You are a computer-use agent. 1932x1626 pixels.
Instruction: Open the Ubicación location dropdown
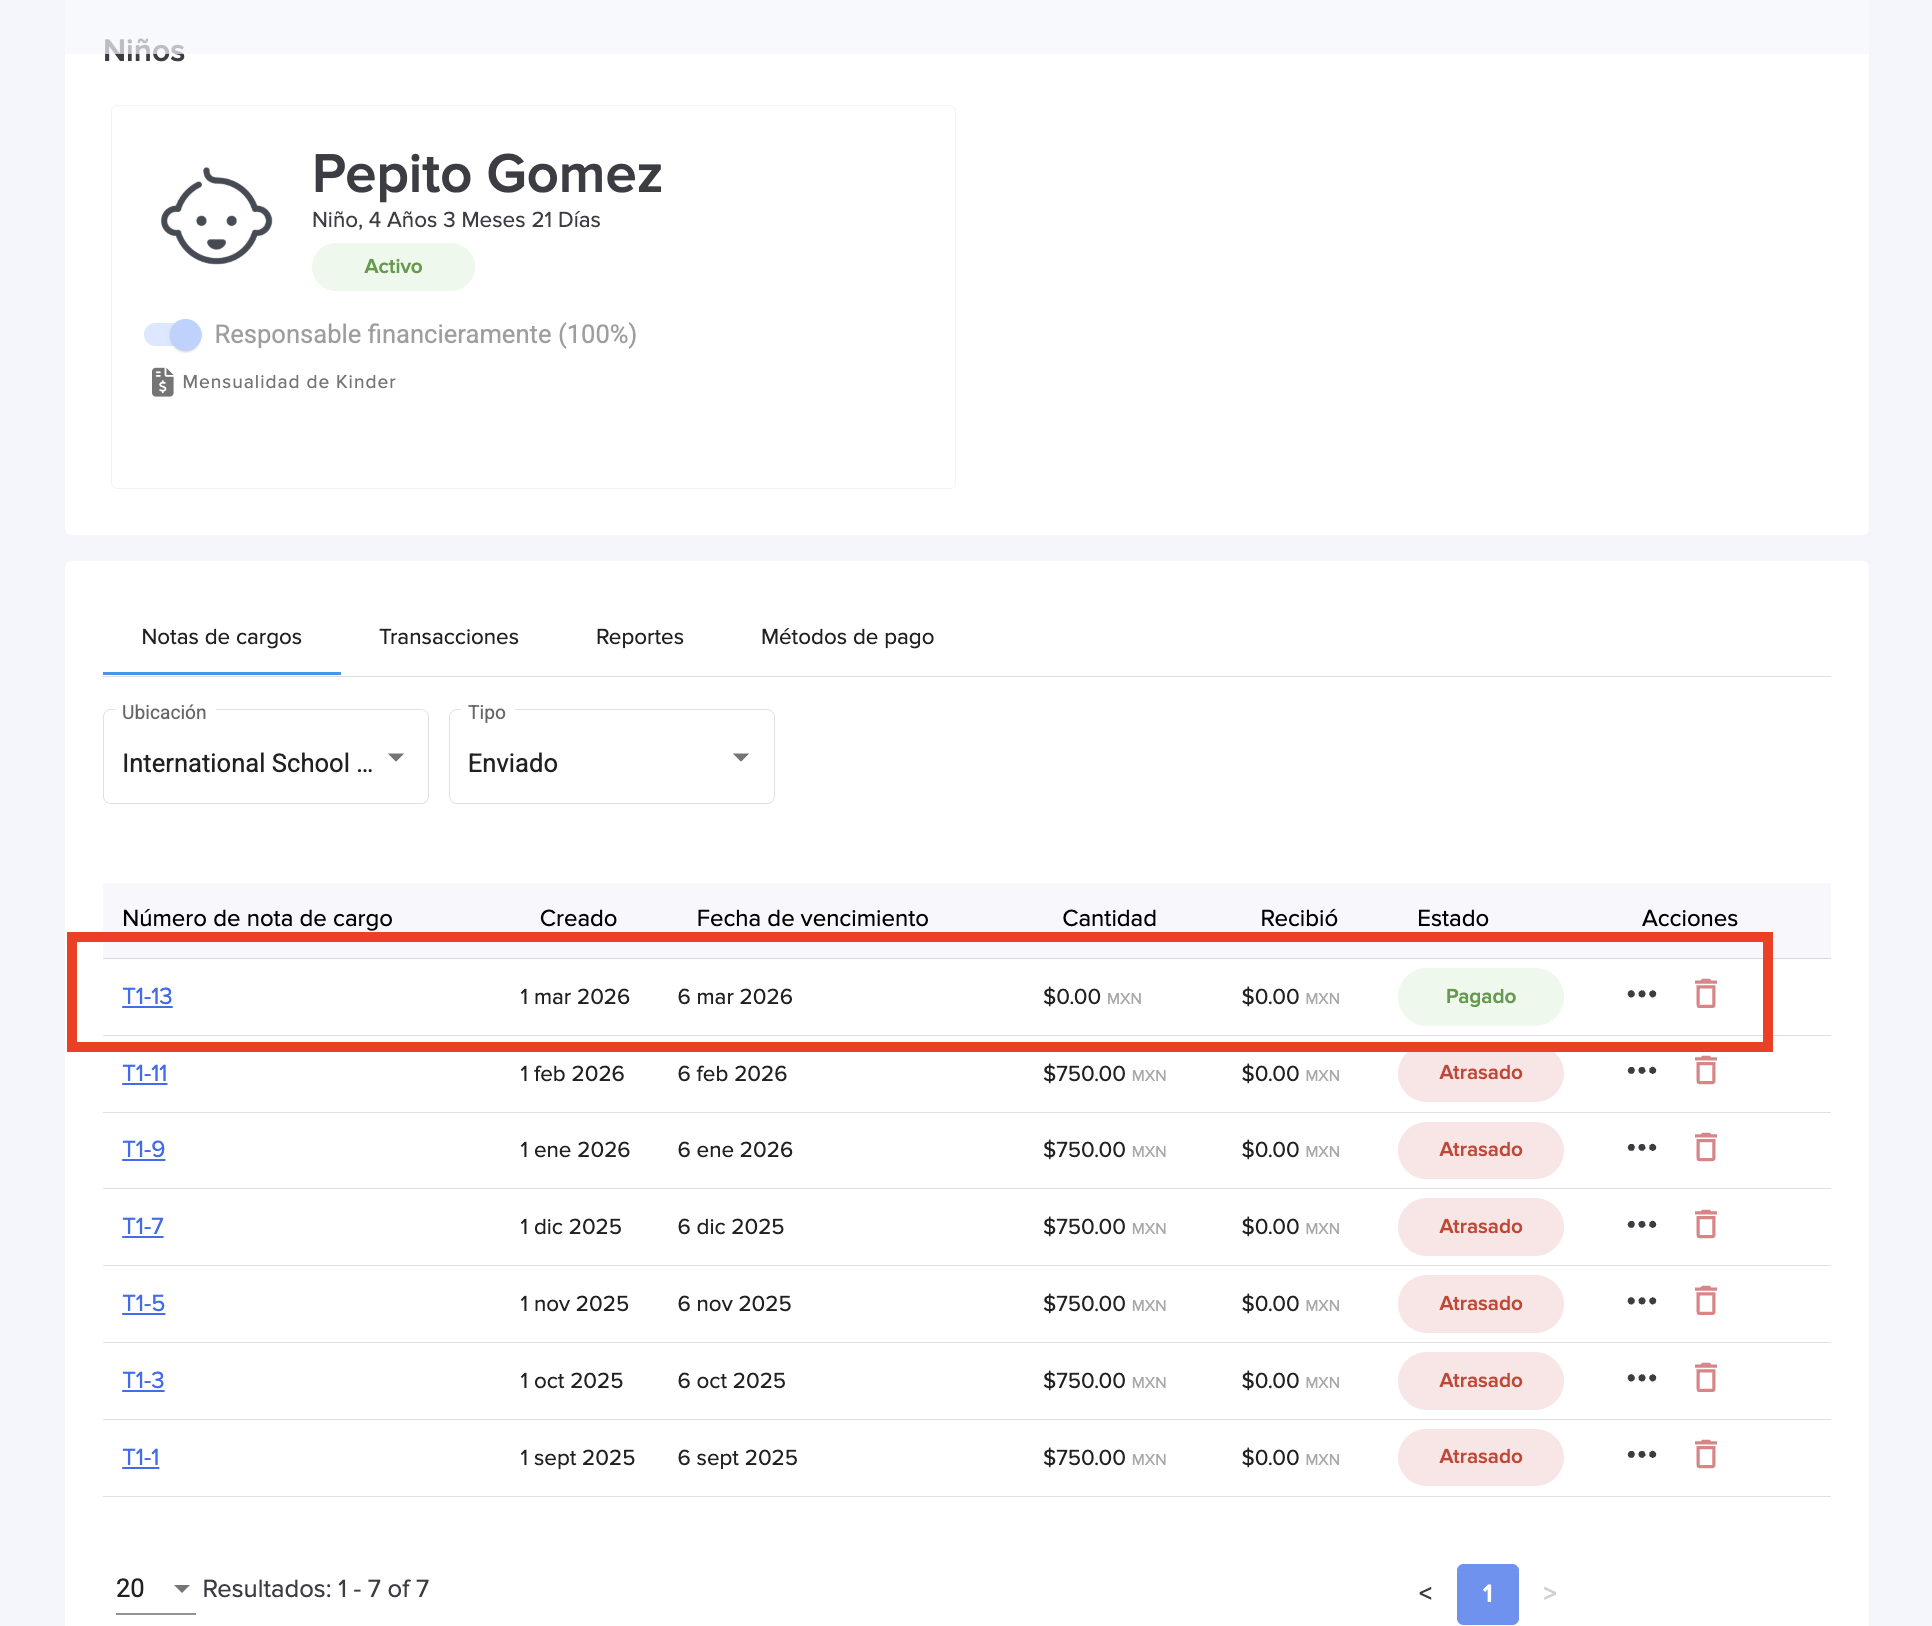[265, 762]
